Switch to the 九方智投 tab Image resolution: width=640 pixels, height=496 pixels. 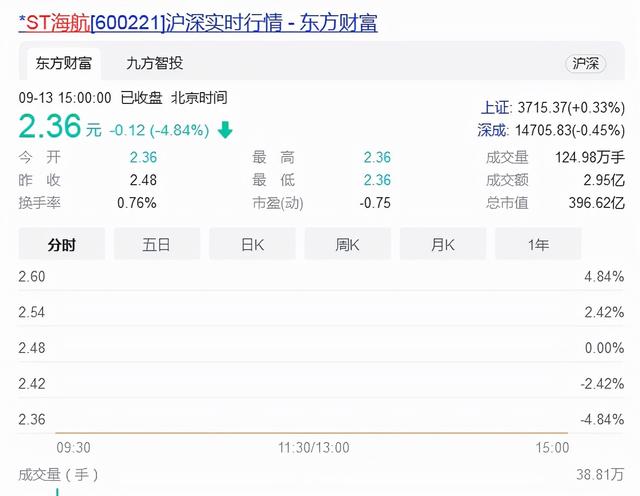154,63
